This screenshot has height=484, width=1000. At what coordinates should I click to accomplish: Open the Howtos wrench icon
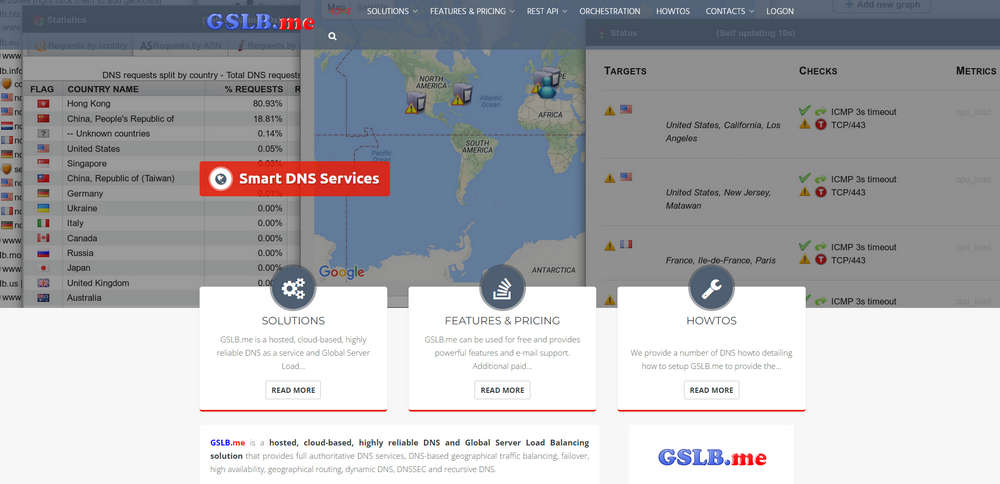coord(712,288)
